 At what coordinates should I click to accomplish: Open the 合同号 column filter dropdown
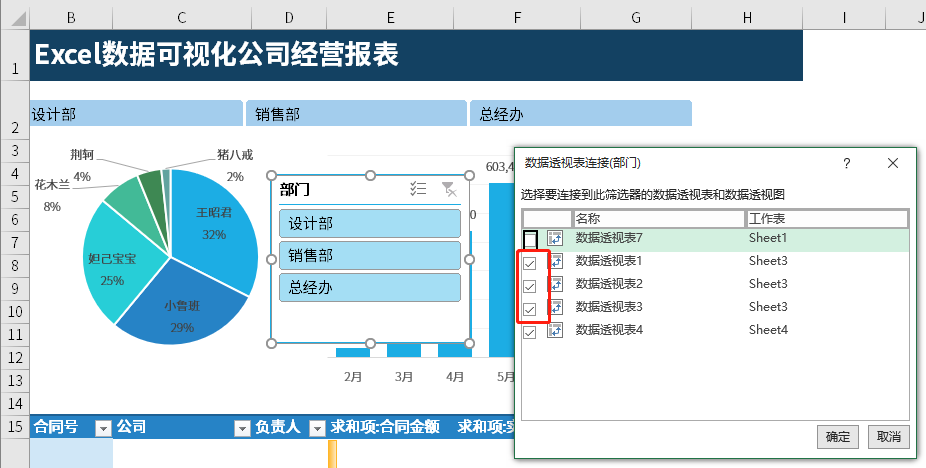pyautogui.click(x=102, y=428)
